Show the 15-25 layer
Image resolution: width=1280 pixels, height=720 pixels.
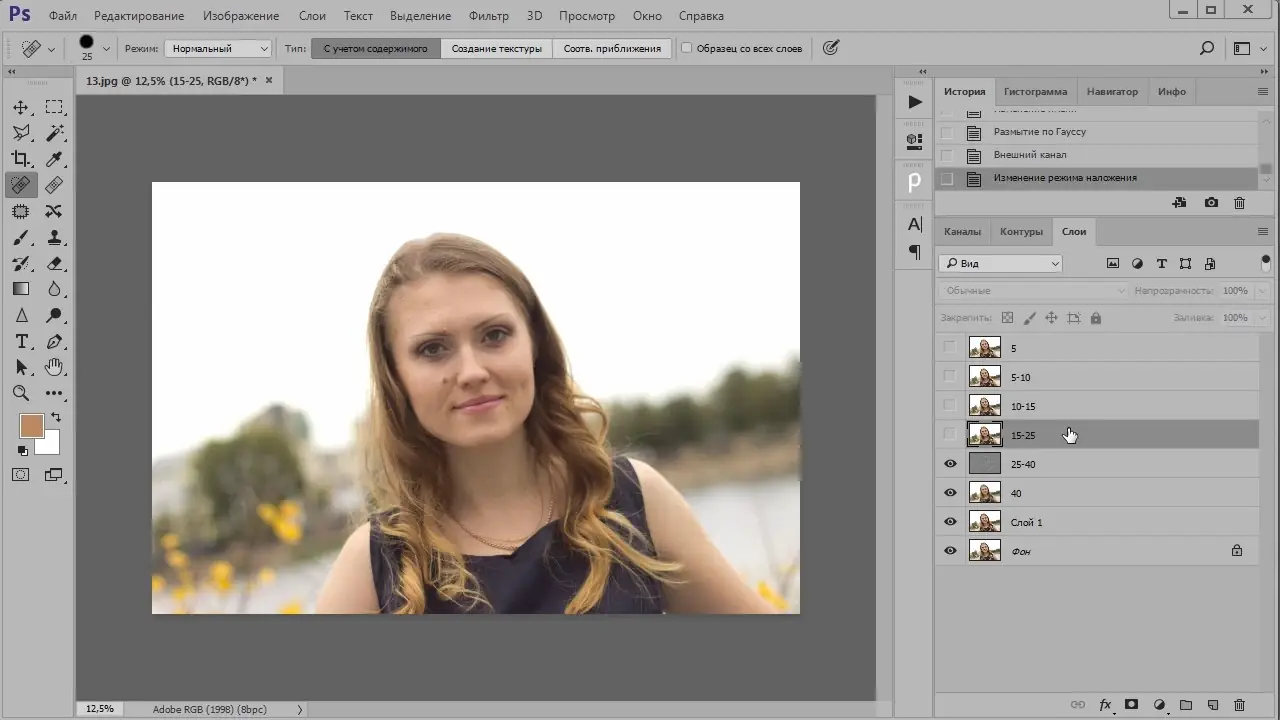coord(950,435)
